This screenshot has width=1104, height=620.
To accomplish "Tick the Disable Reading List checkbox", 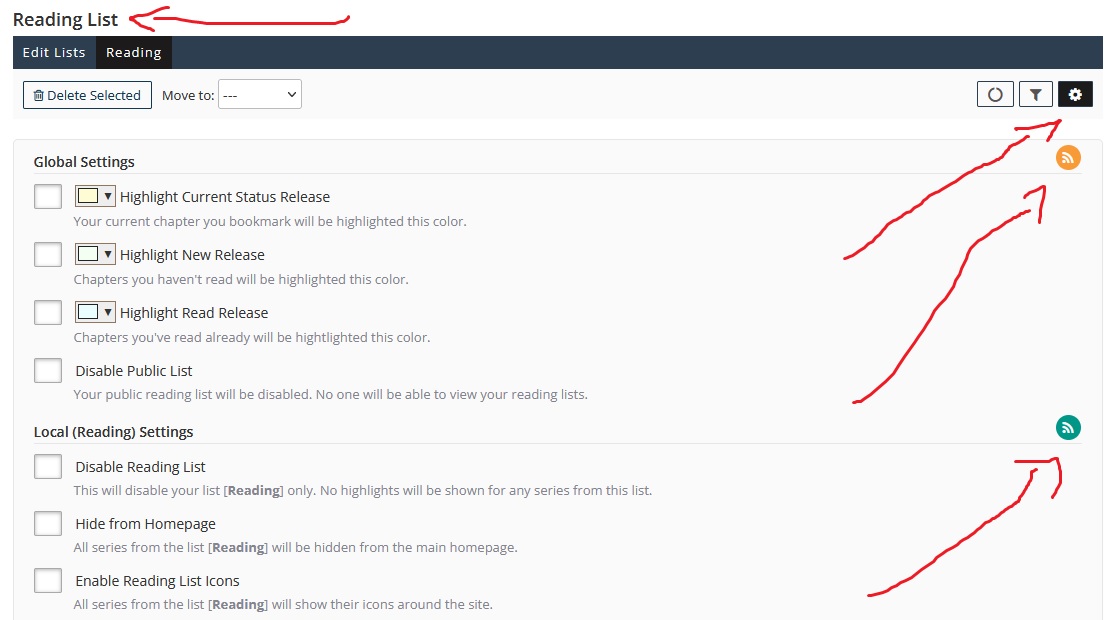I will pyautogui.click(x=48, y=467).
